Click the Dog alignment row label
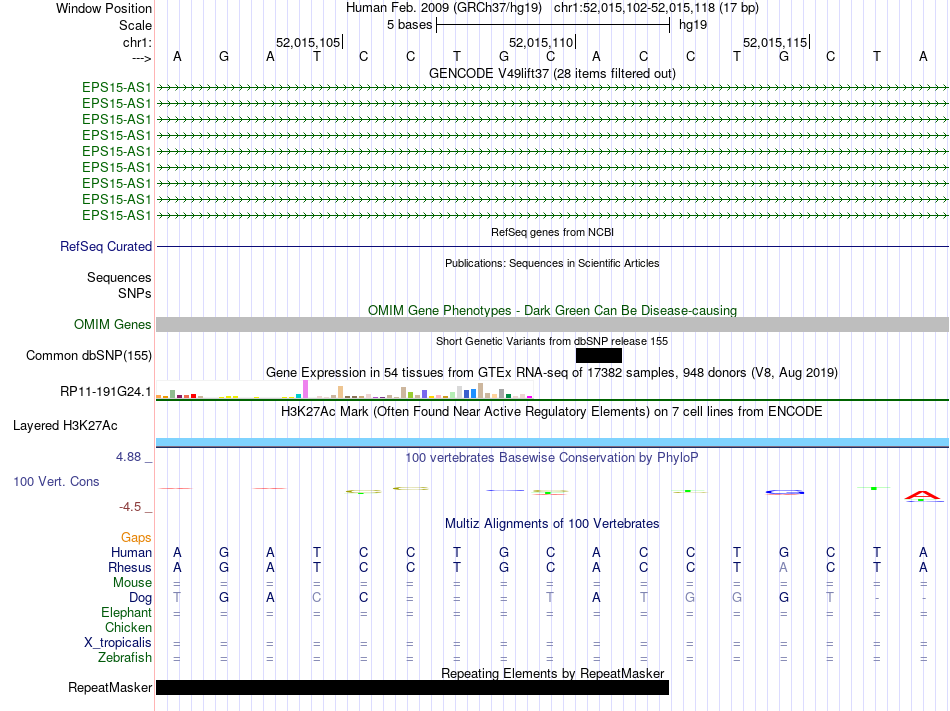950x711 pixels. click(140, 598)
